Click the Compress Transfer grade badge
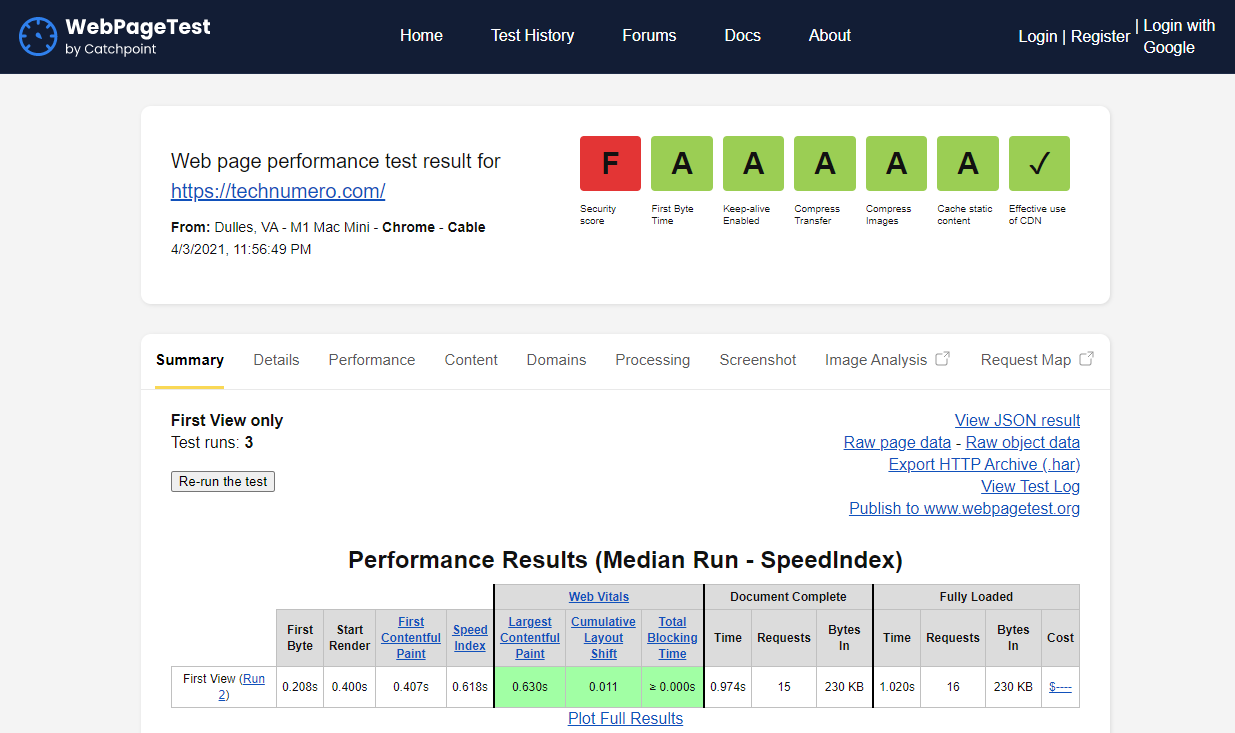1235x733 pixels. 824,163
